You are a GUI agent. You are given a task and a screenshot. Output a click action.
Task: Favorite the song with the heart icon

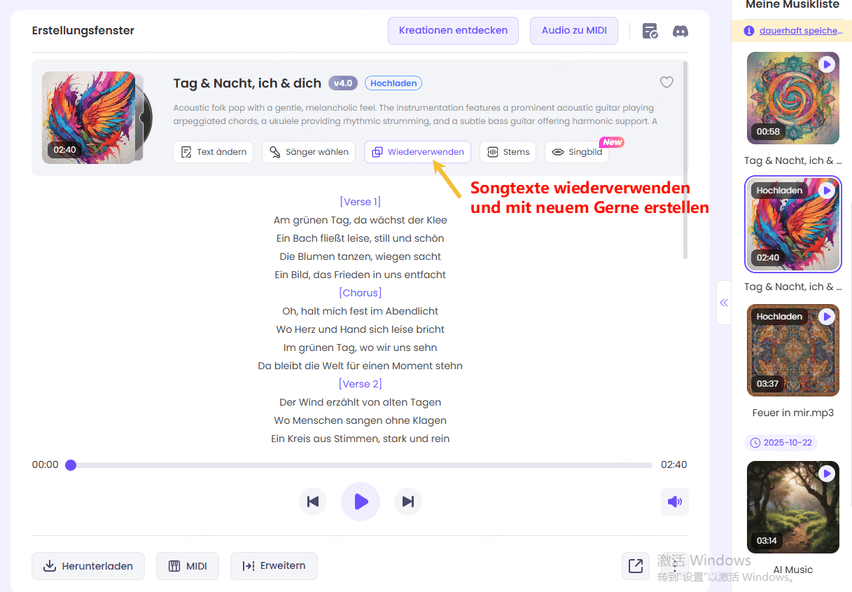coord(666,82)
